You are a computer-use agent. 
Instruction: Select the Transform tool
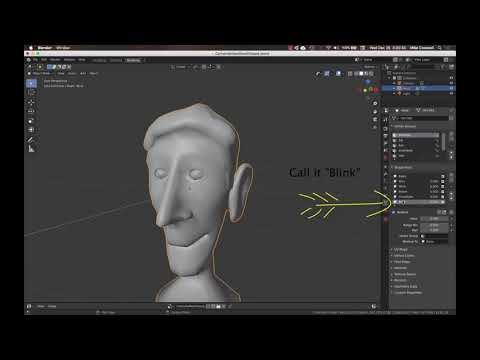[31, 130]
